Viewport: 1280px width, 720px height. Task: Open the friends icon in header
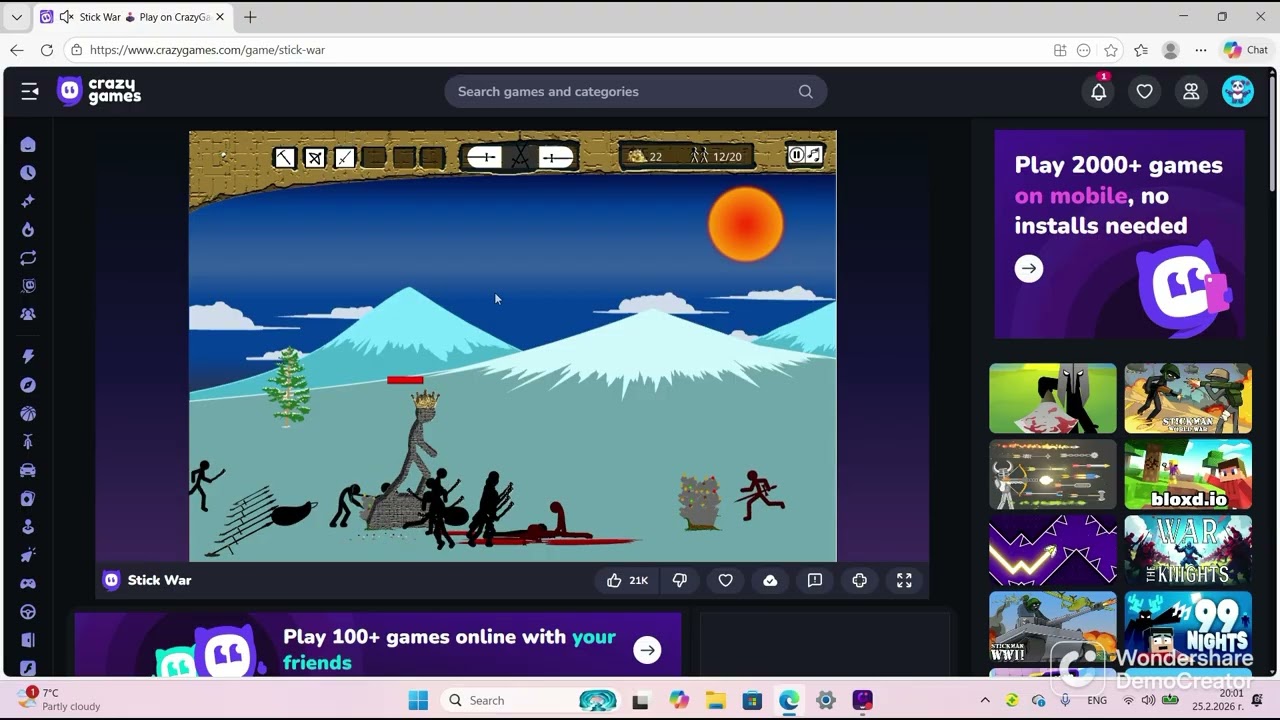click(x=1191, y=91)
